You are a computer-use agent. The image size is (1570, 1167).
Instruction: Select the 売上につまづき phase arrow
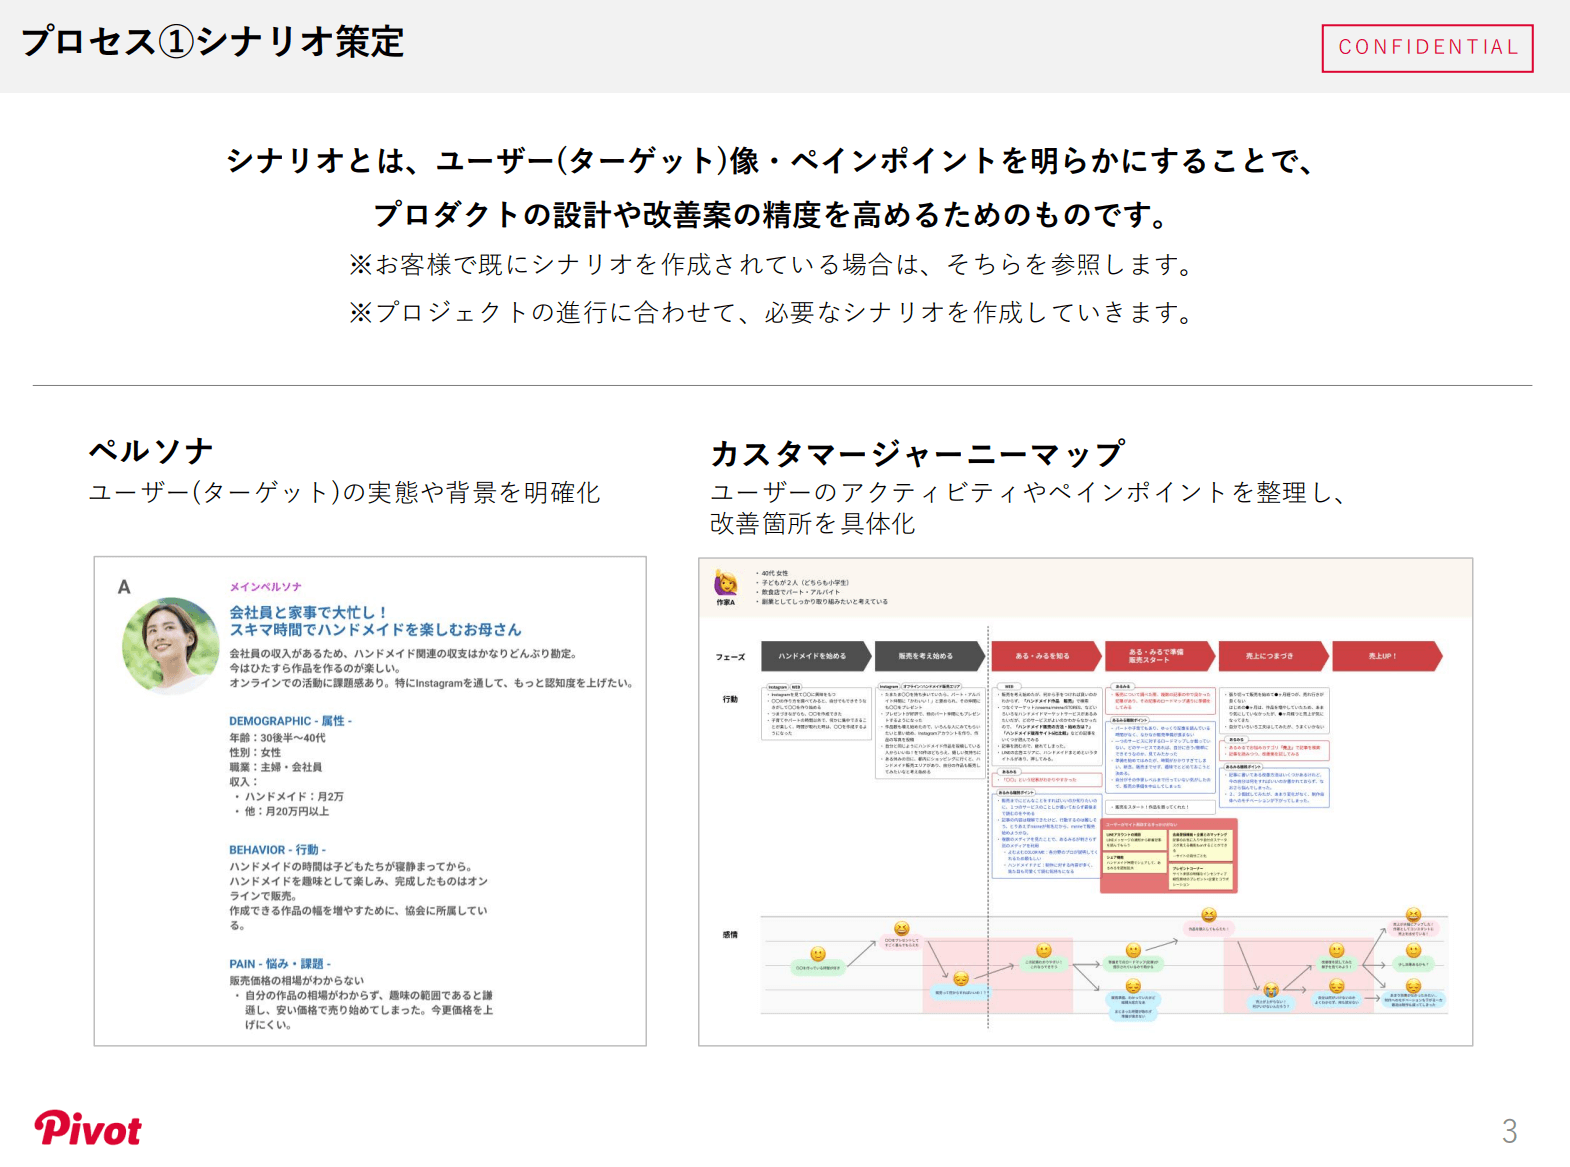tap(1274, 656)
